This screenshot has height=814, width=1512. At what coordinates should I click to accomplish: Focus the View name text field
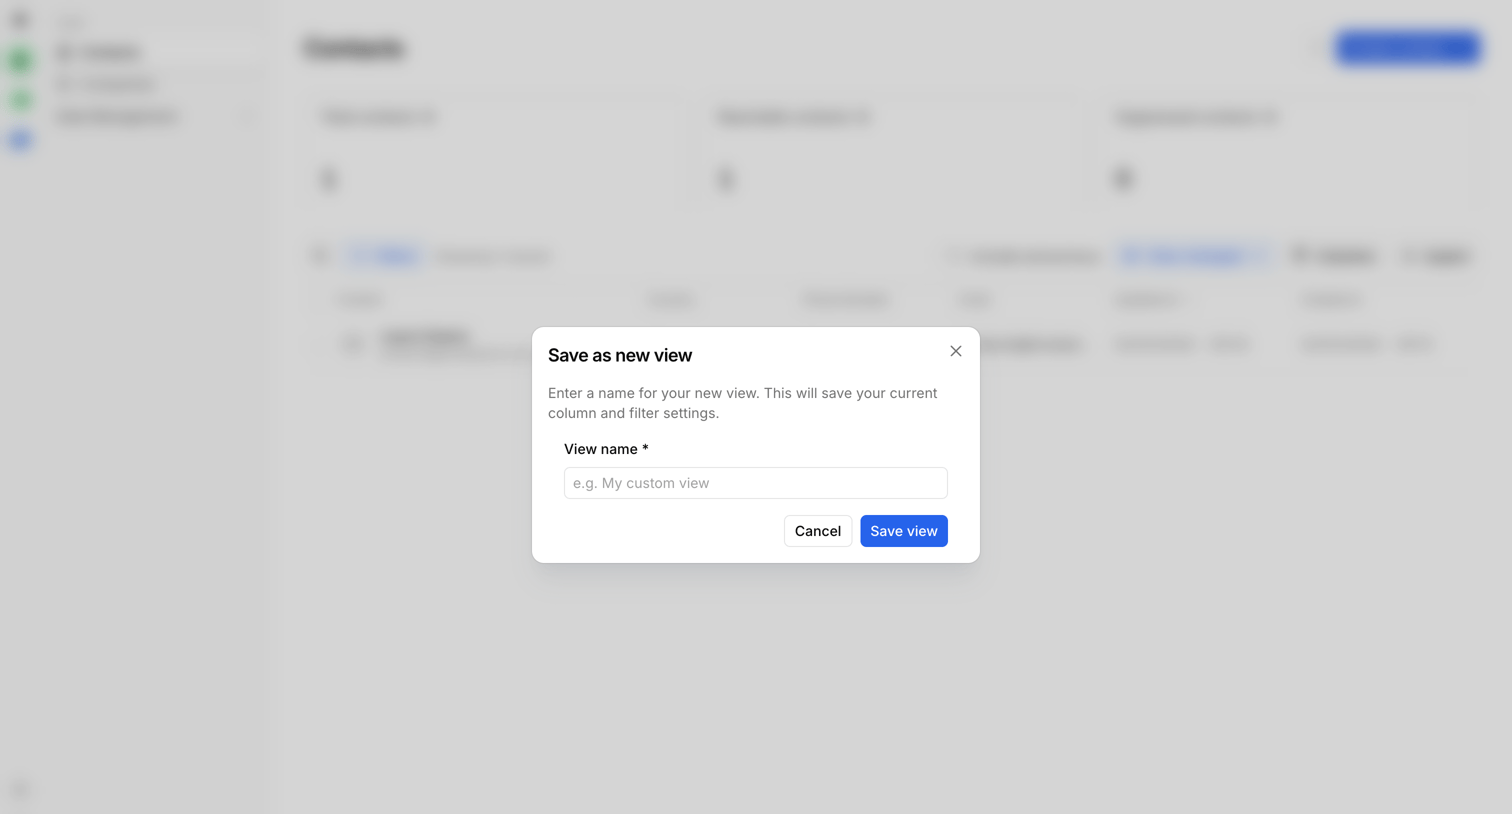point(755,483)
